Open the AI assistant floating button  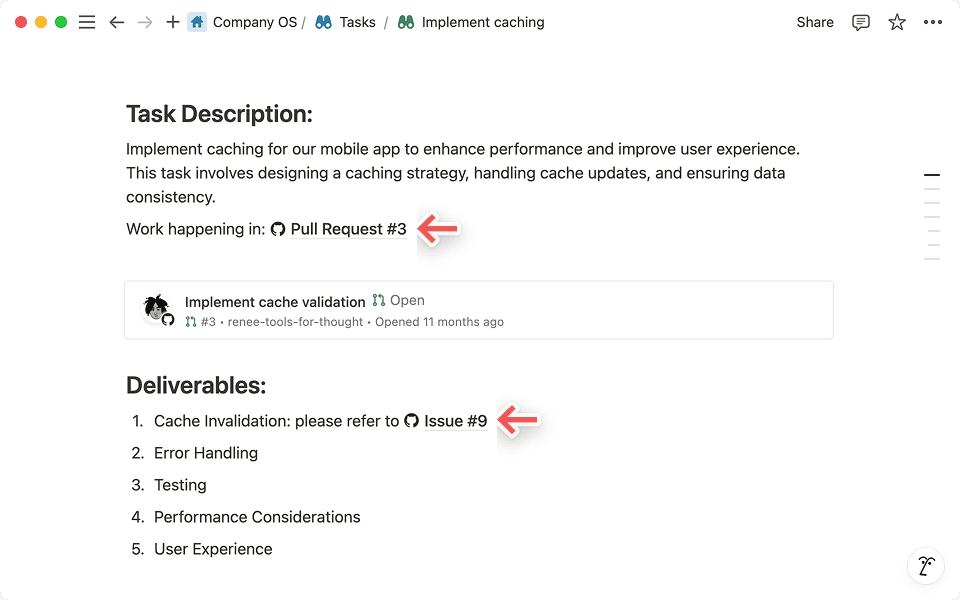925,565
